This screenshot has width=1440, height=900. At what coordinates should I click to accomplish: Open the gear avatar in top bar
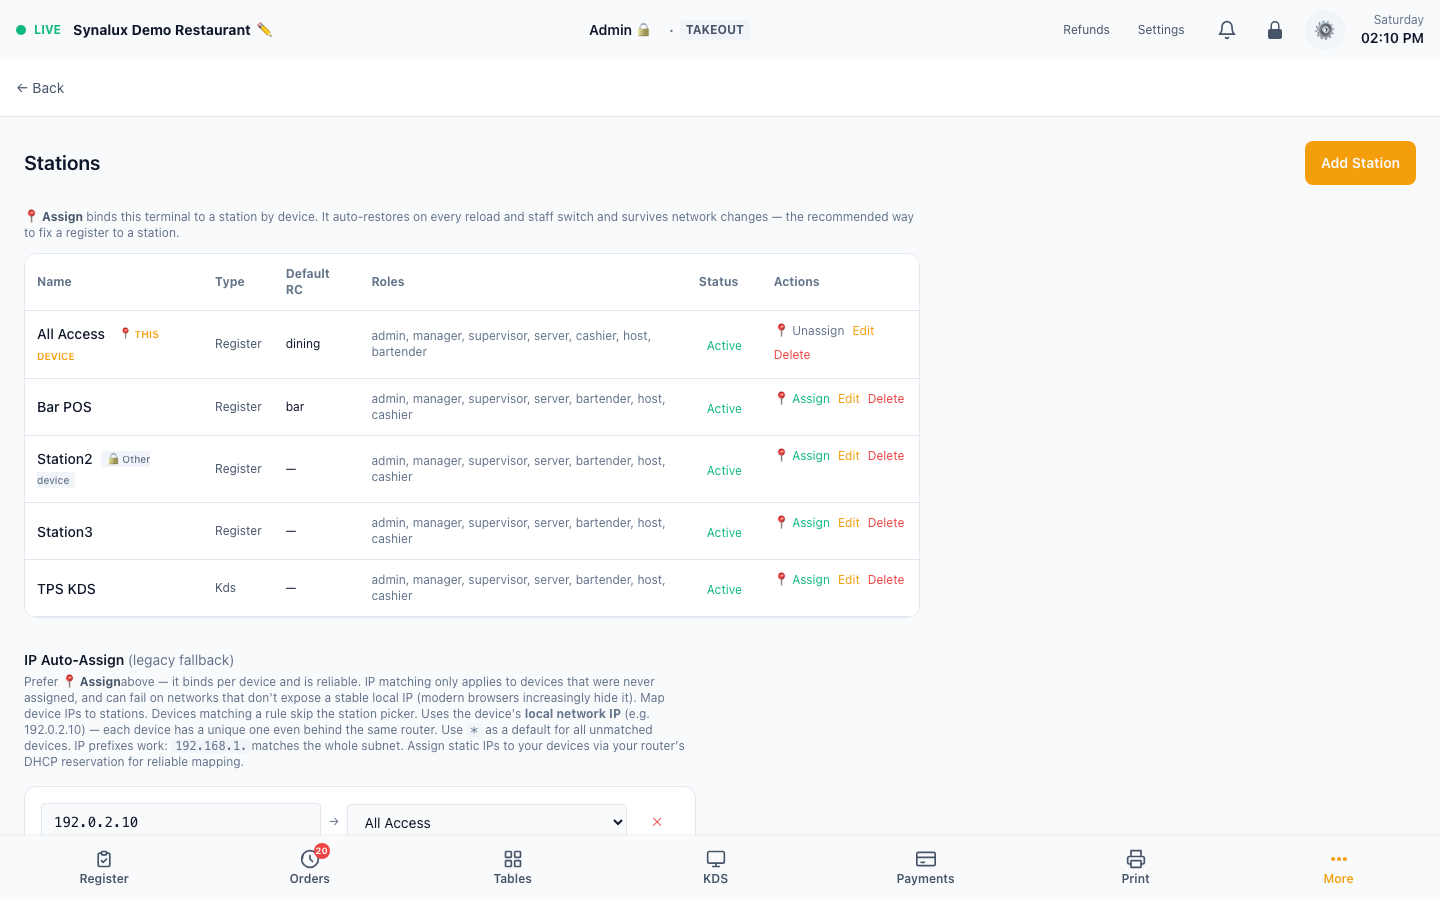pos(1325,30)
